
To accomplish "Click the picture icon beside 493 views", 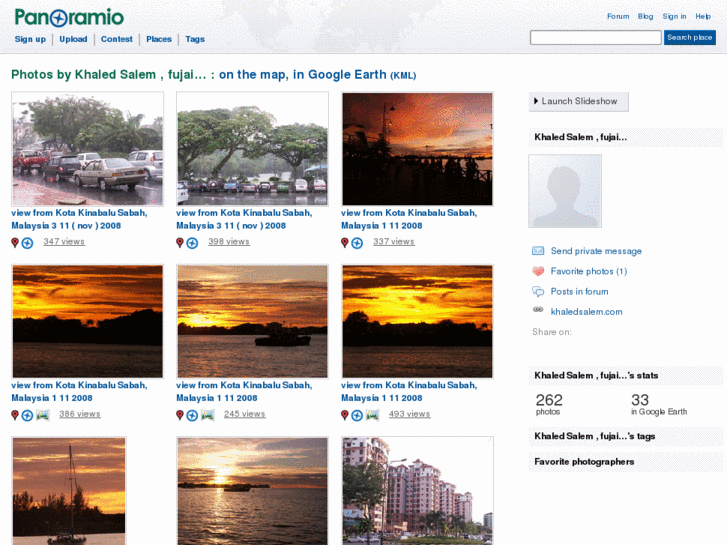I will (x=372, y=415).
